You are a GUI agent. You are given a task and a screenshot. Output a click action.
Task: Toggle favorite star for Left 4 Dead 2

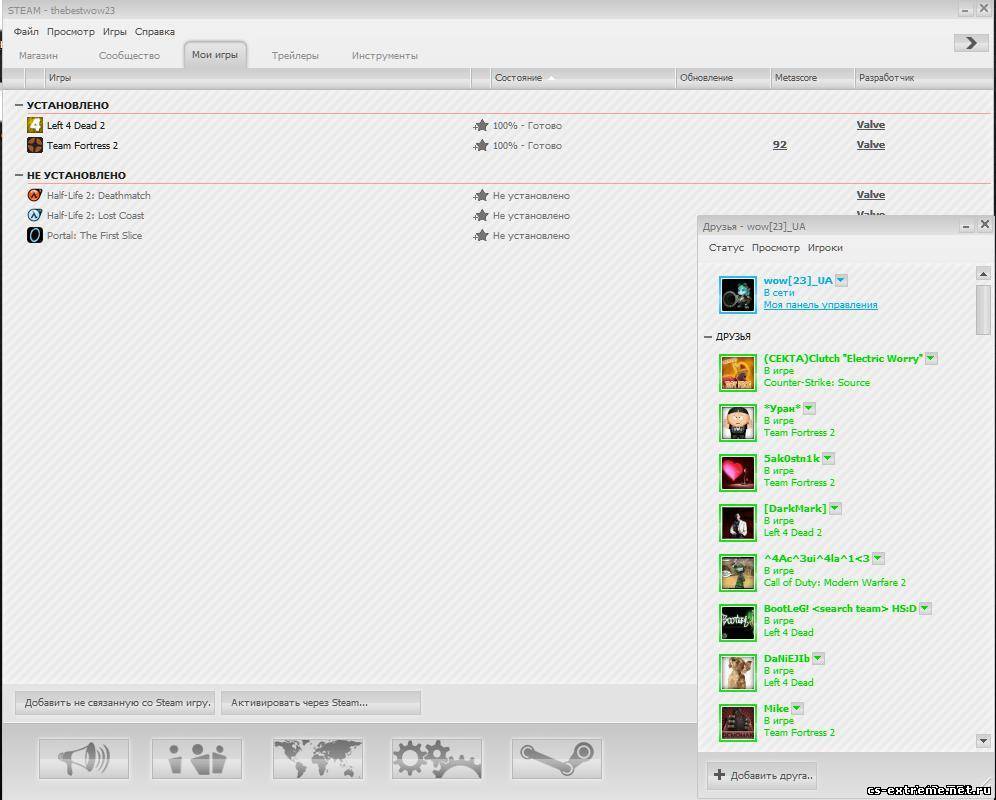(x=481, y=126)
